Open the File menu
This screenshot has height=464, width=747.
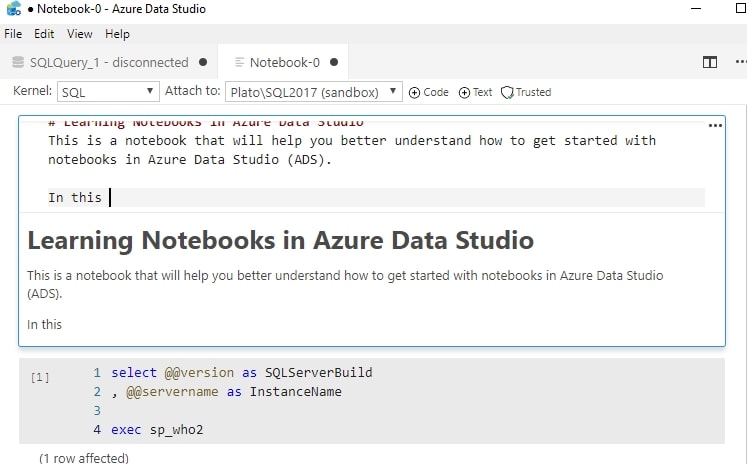[13, 34]
